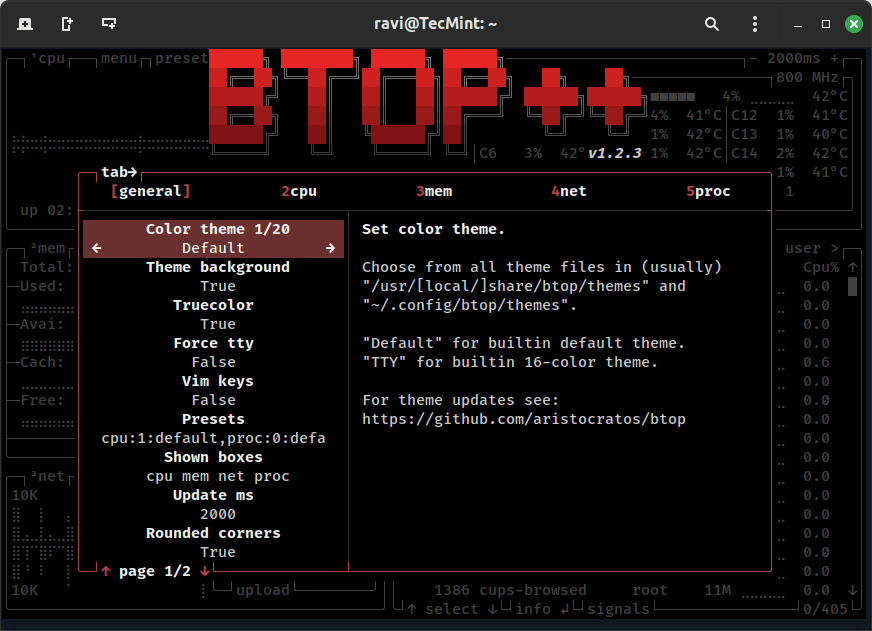
Task: Select the Shown boxes option heading
Action: pyautogui.click(x=214, y=458)
